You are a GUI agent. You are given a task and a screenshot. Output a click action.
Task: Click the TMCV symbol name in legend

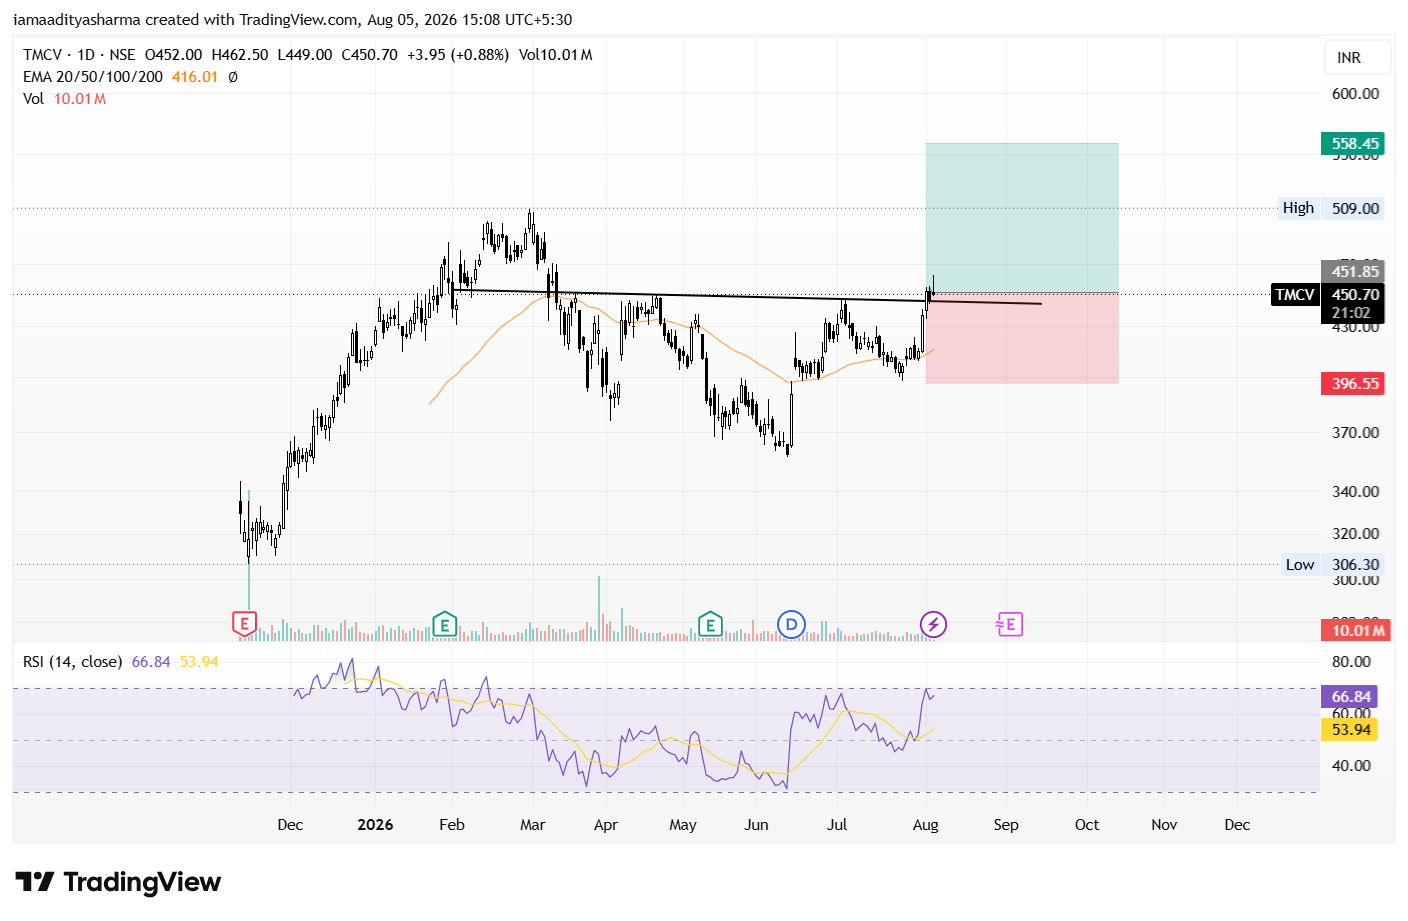click(x=43, y=55)
